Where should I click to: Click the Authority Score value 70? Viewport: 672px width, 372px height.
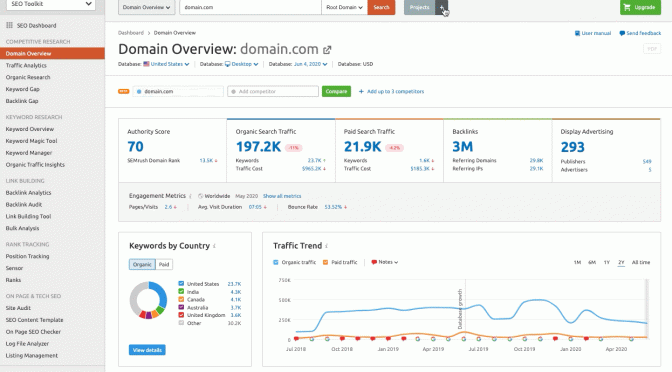point(135,147)
